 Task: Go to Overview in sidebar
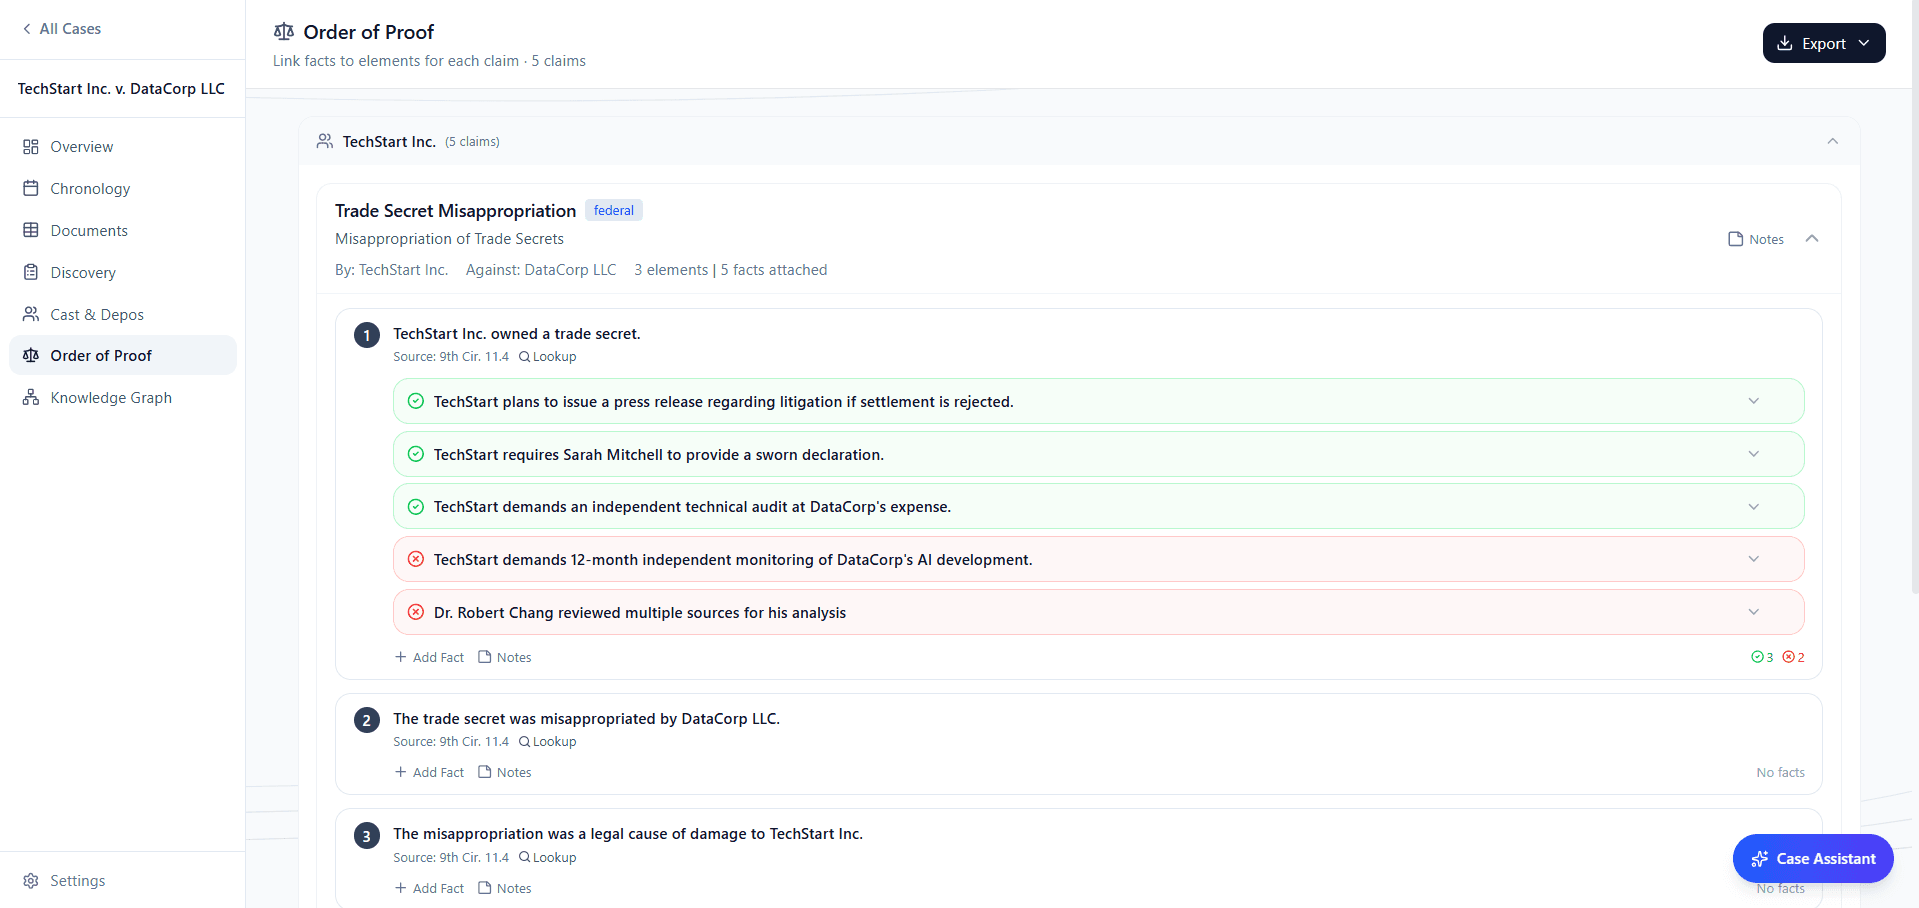pyautogui.click(x=82, y=147)
